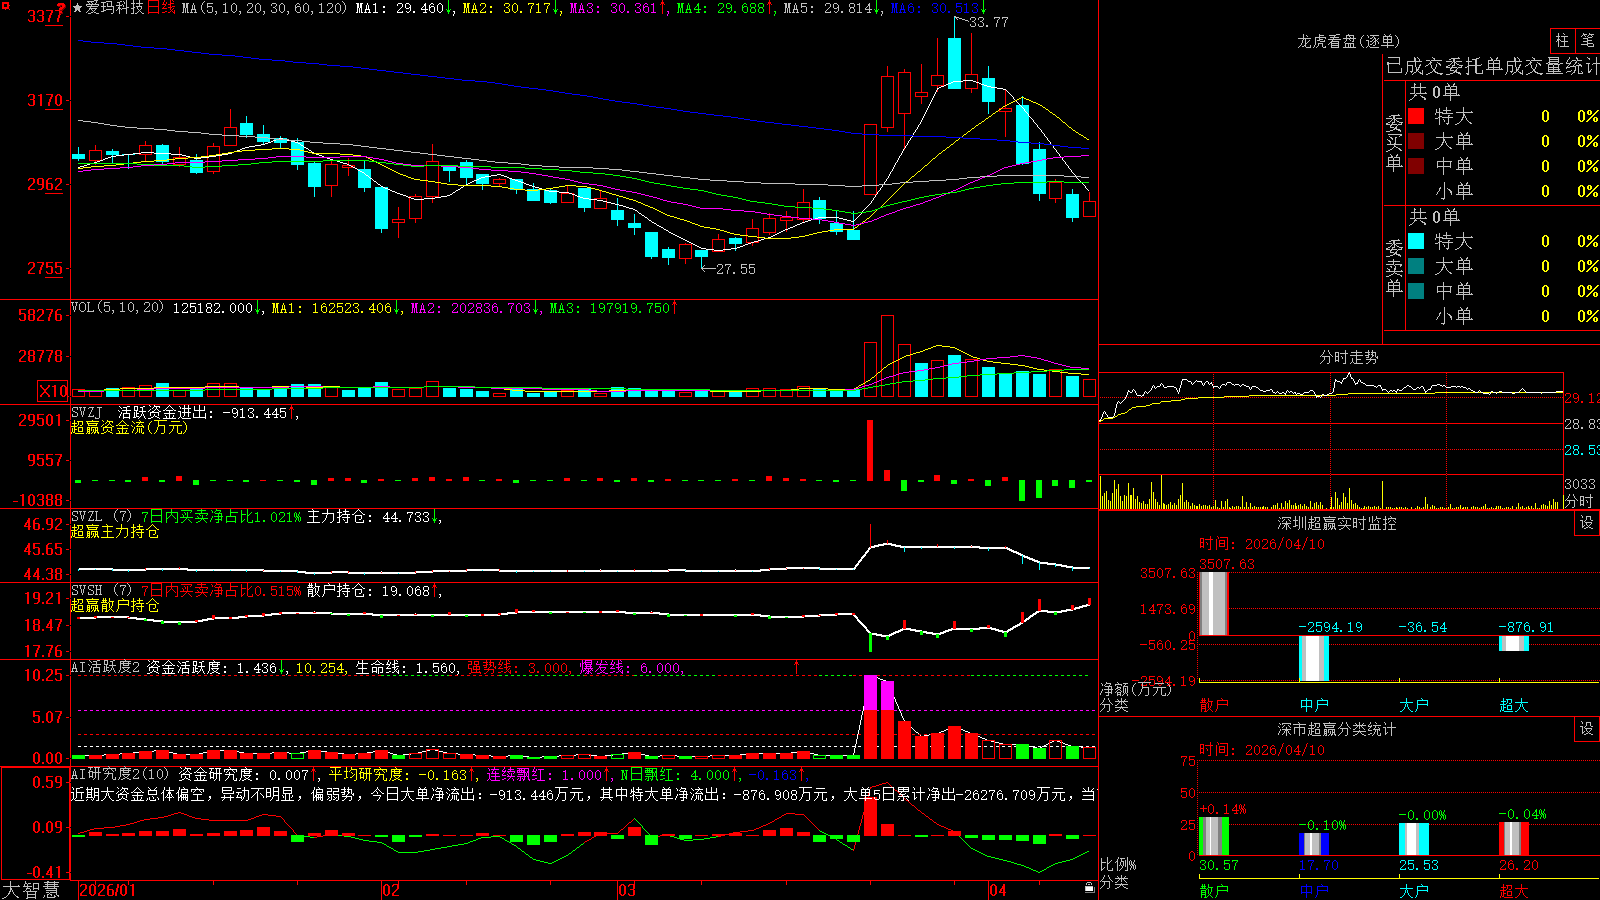Click the 共 0单 count in 委买单 section

pos(1434,92)
